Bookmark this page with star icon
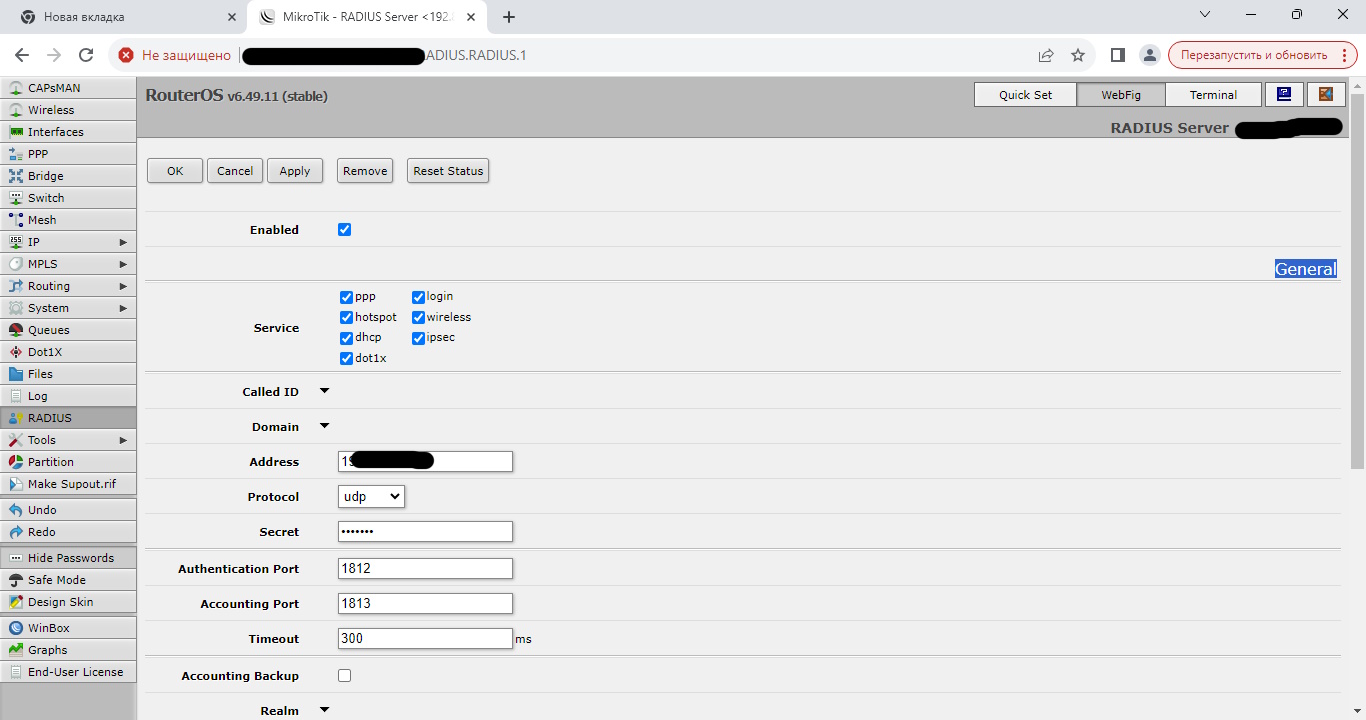This screenshot has height=720, width=1366. tap(1078, 55)
